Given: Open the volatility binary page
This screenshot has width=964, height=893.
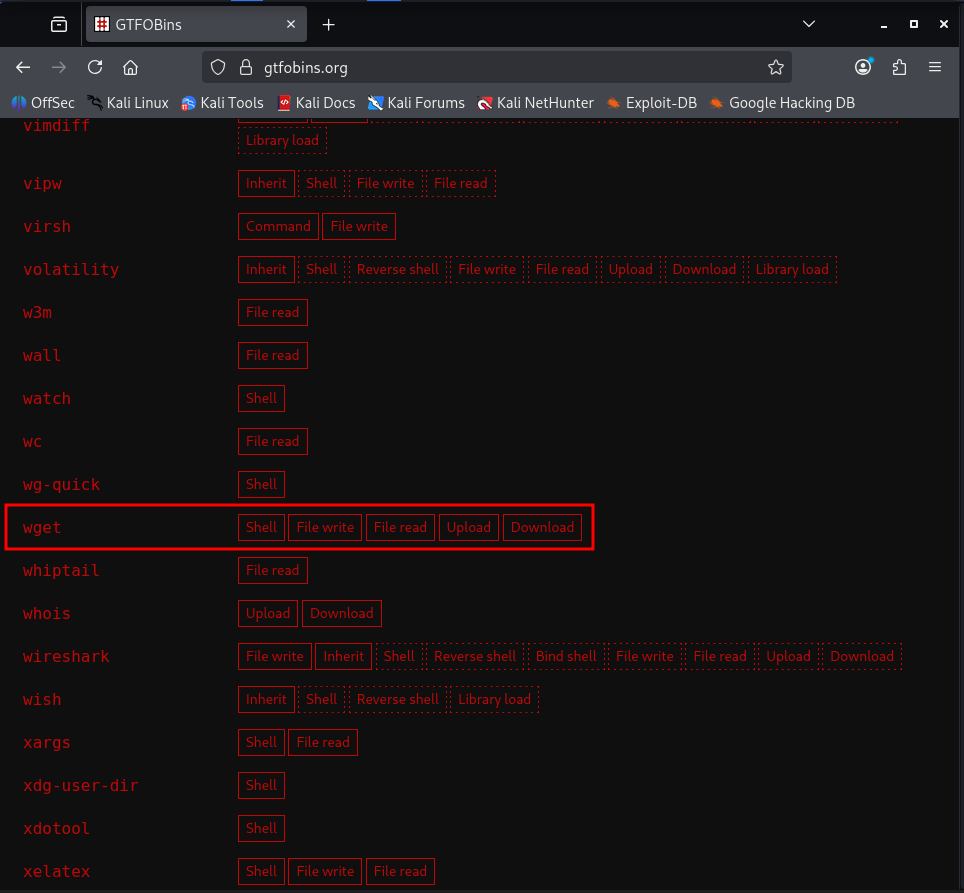Looking at the screenshot, I should point(71,270).
